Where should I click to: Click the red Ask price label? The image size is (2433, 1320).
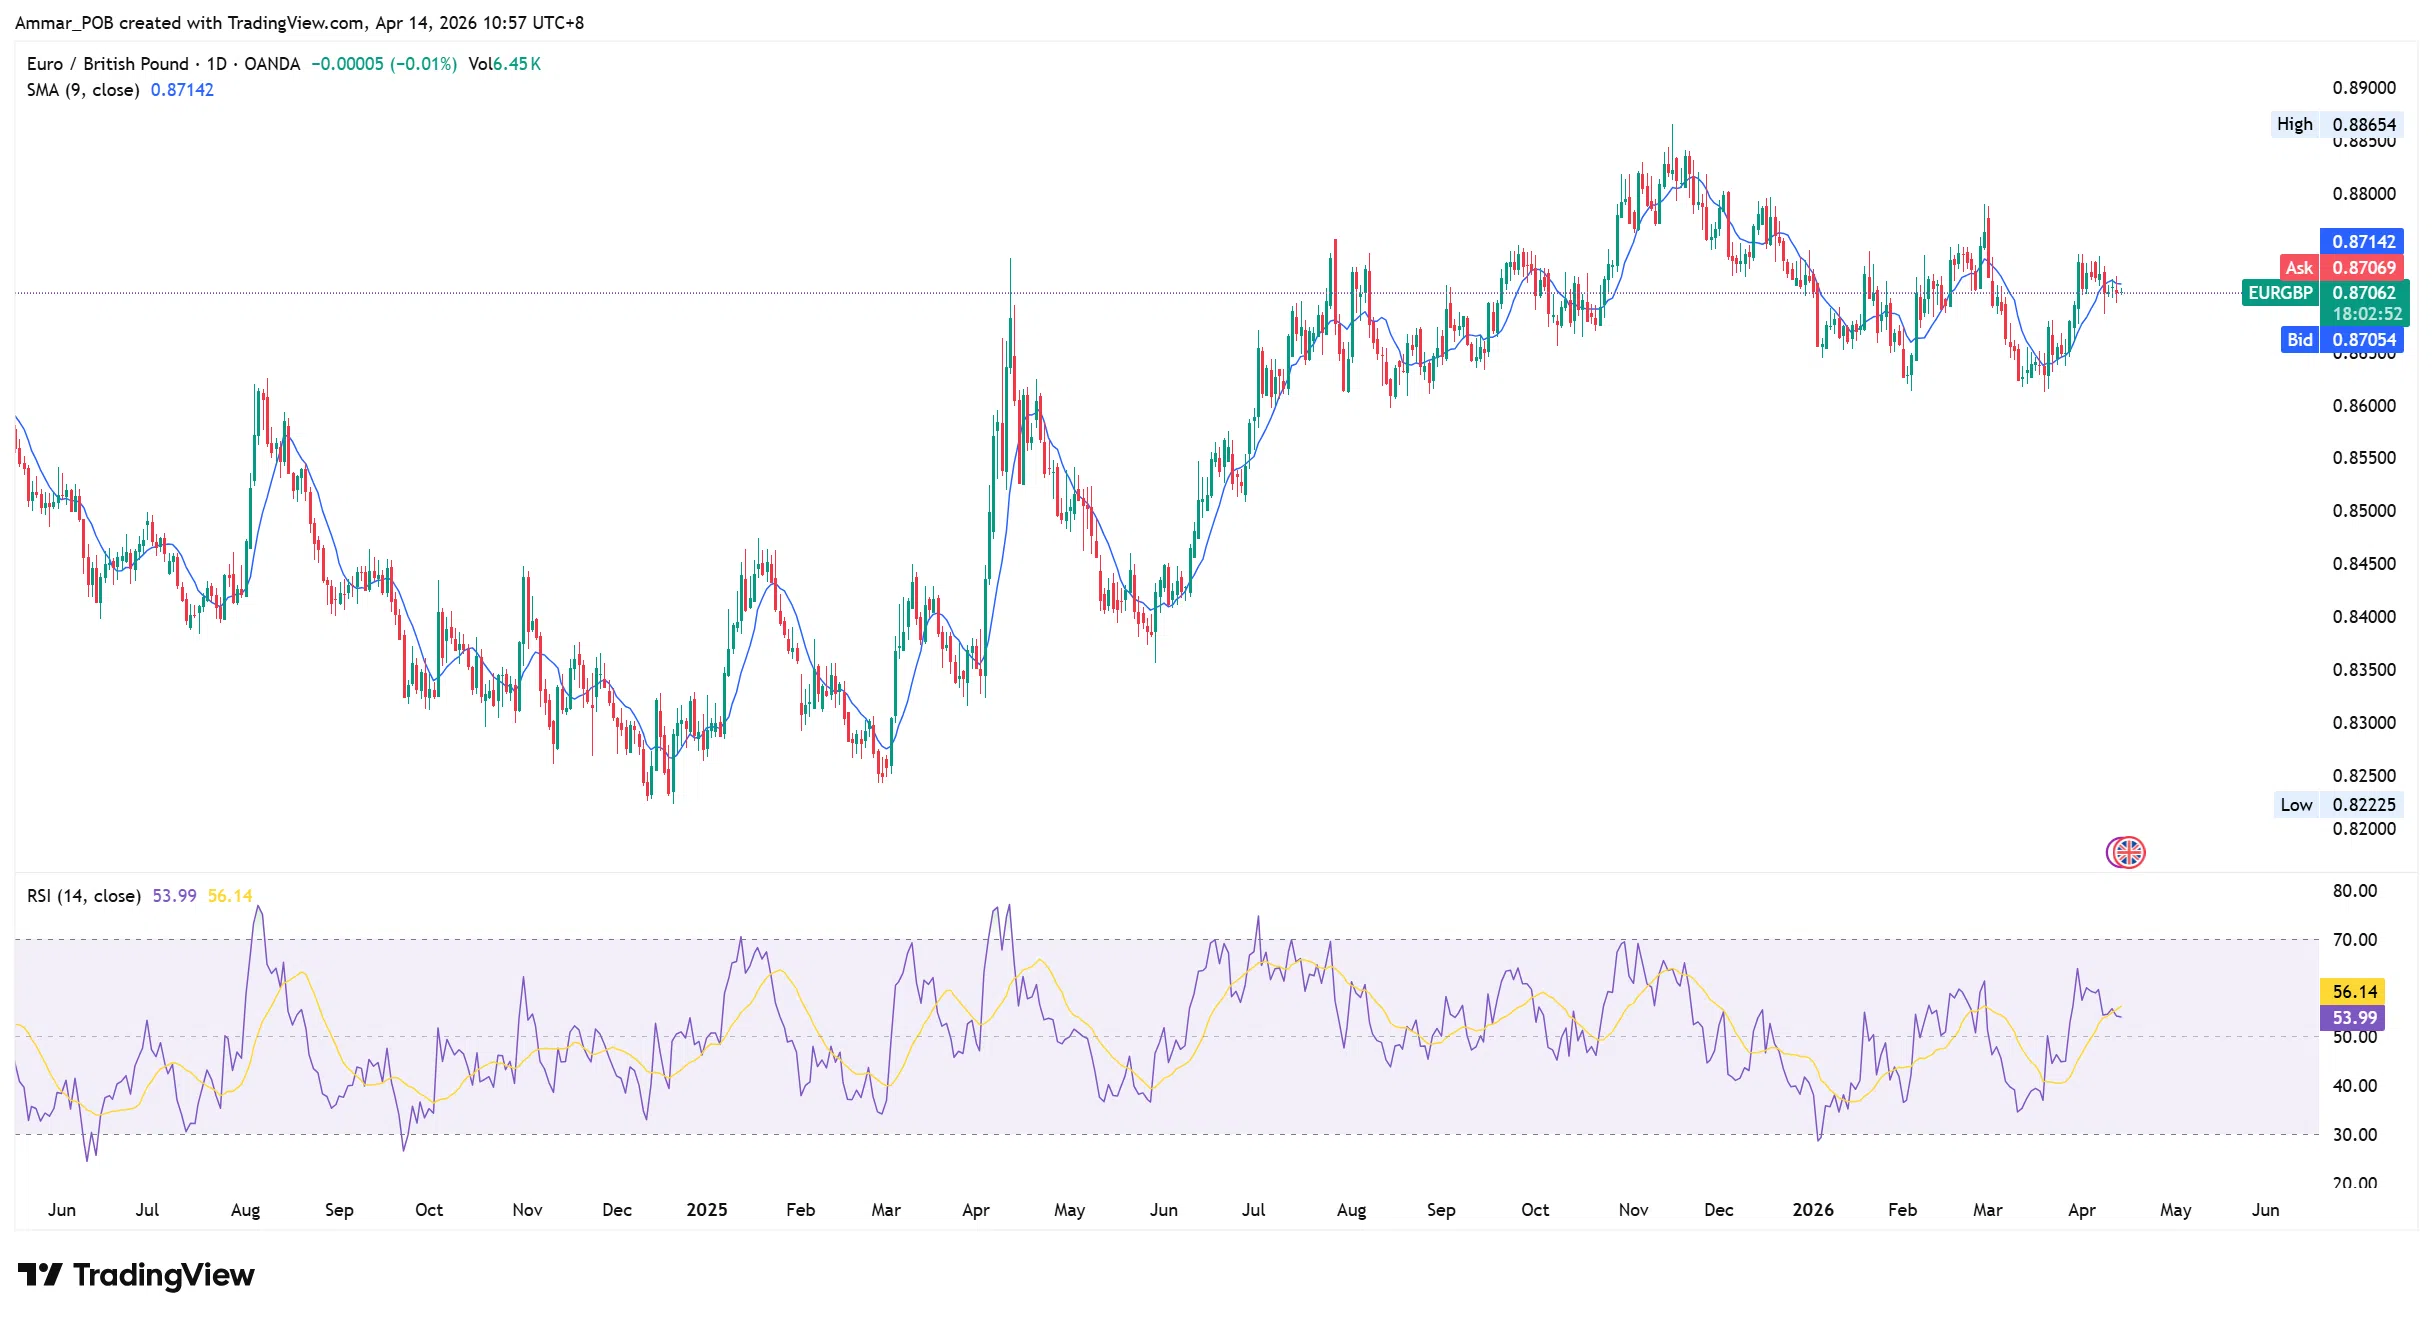pos(2342,267)
